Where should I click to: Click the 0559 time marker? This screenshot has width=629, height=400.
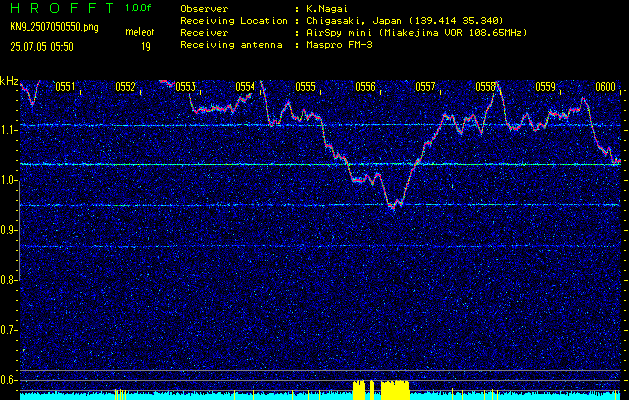546,86
